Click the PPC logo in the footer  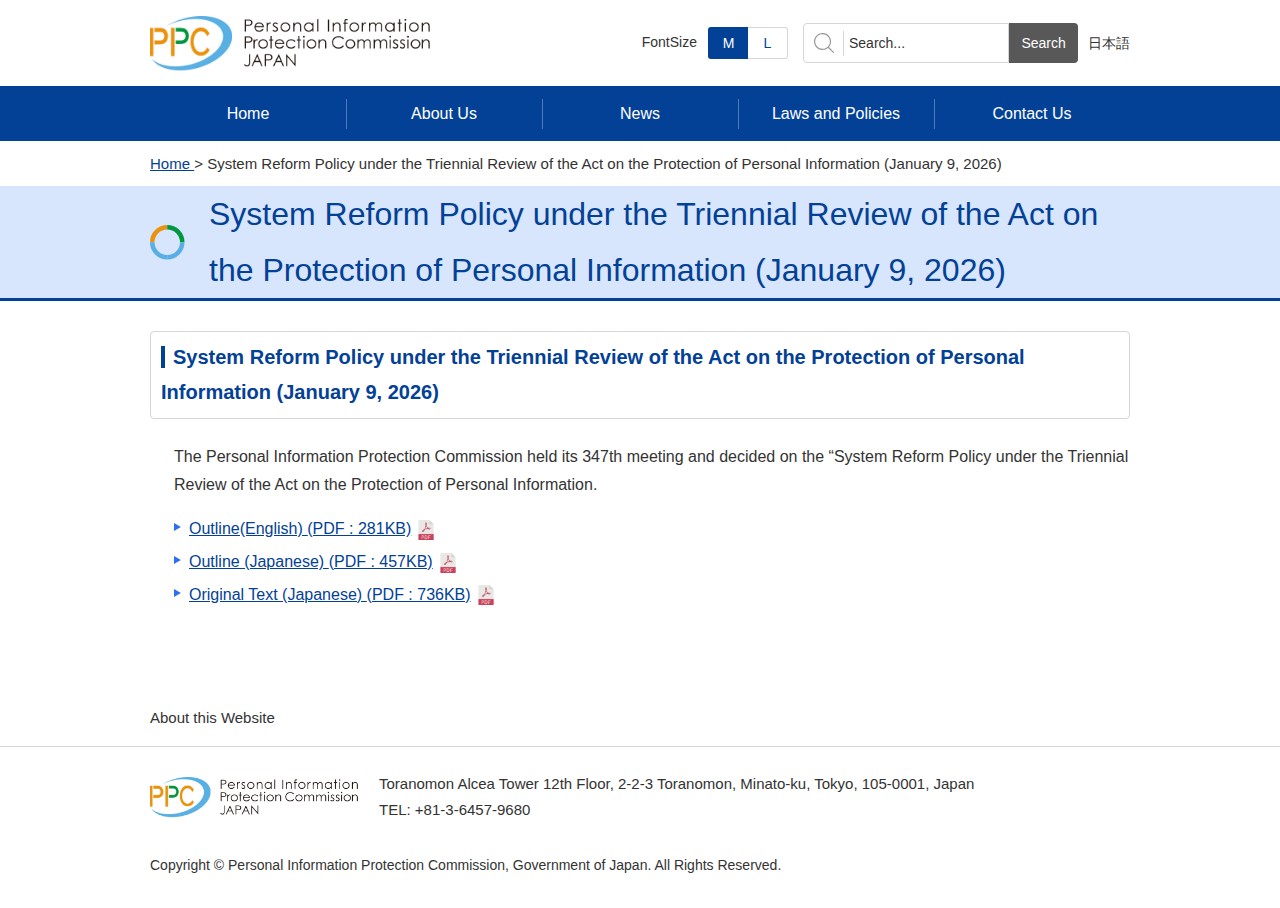[x=254, y=797]
